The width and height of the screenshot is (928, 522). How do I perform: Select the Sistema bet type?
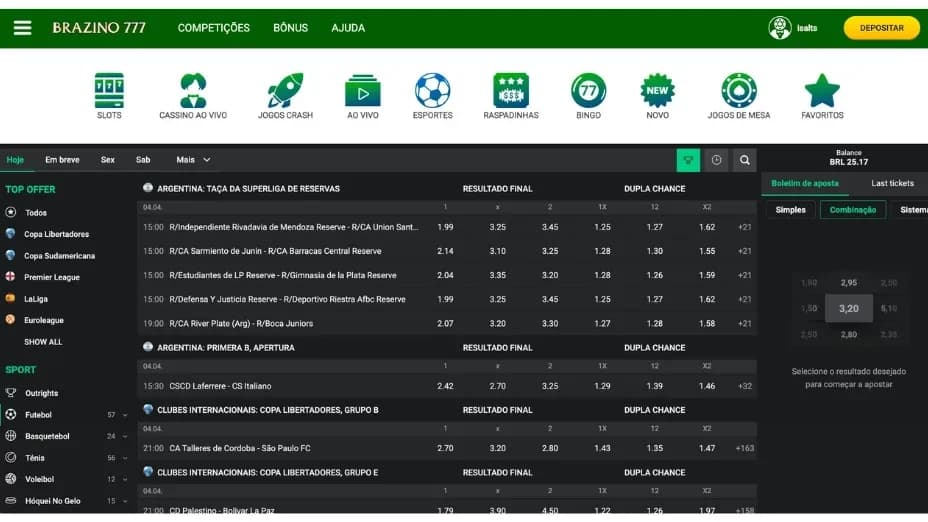[911, 210]
